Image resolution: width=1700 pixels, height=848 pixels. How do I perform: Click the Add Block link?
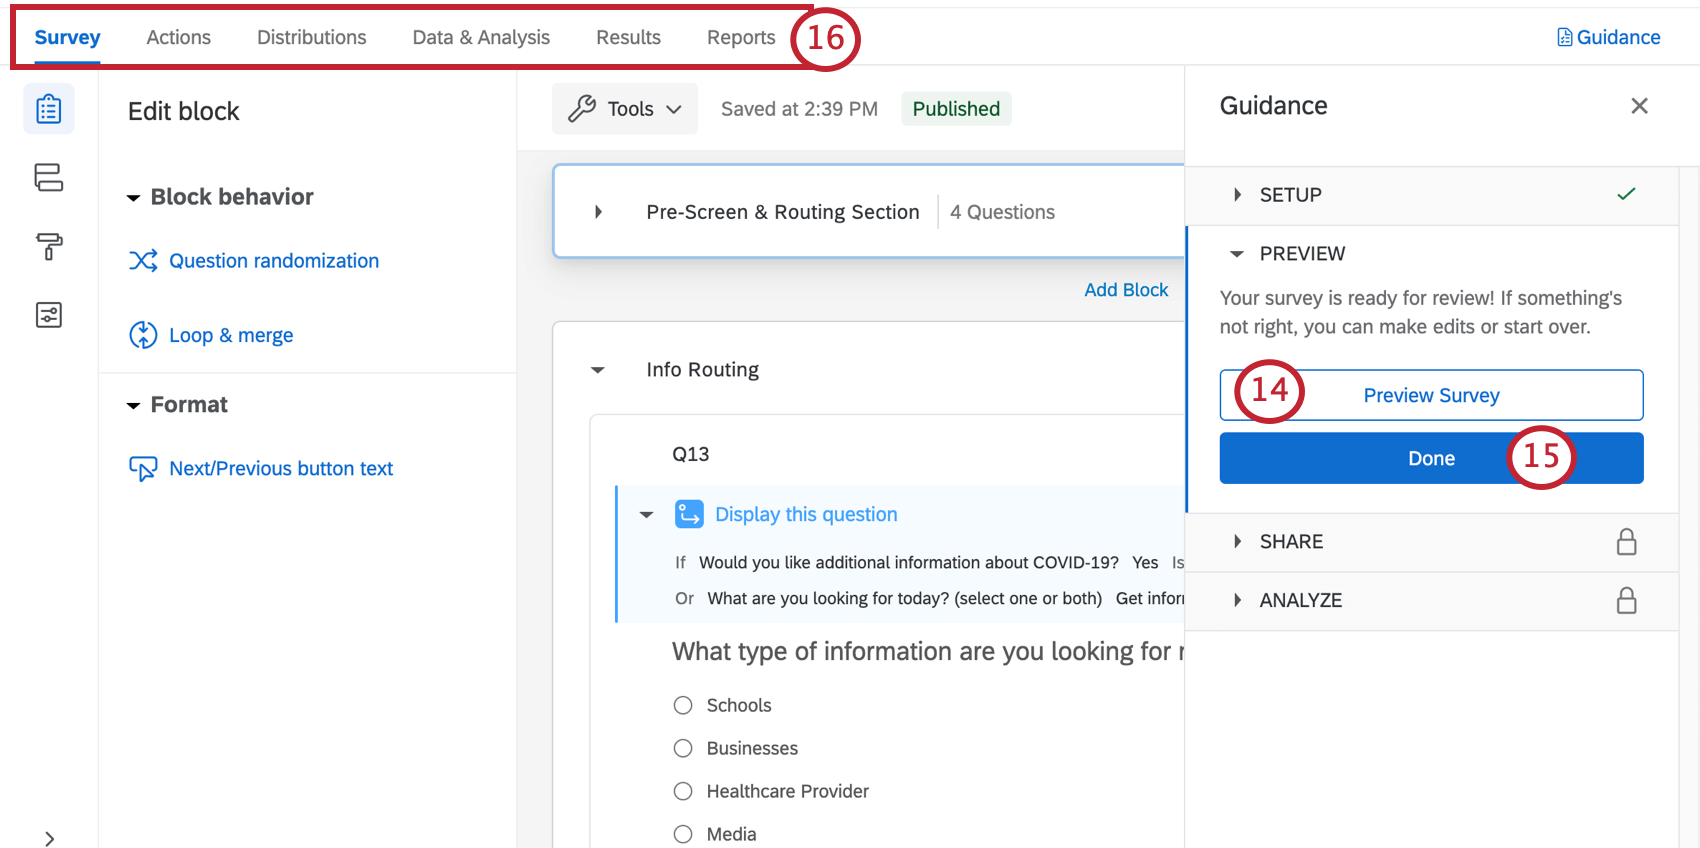coord(1126,289)
